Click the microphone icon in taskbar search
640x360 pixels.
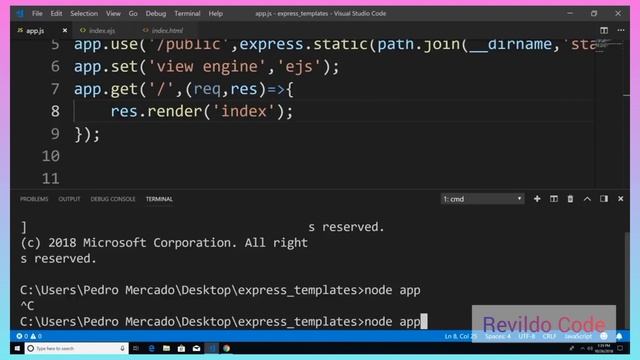(x=122, y=348)
